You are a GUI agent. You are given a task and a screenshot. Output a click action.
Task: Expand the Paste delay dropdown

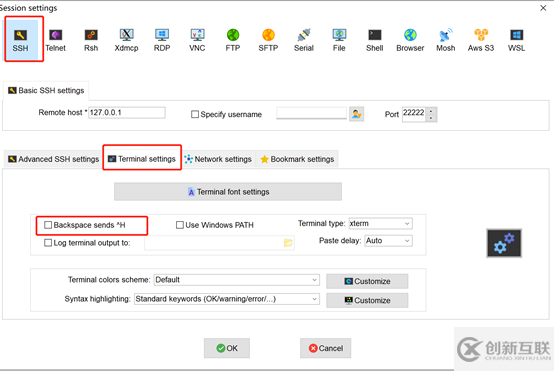tap(389, 241)
